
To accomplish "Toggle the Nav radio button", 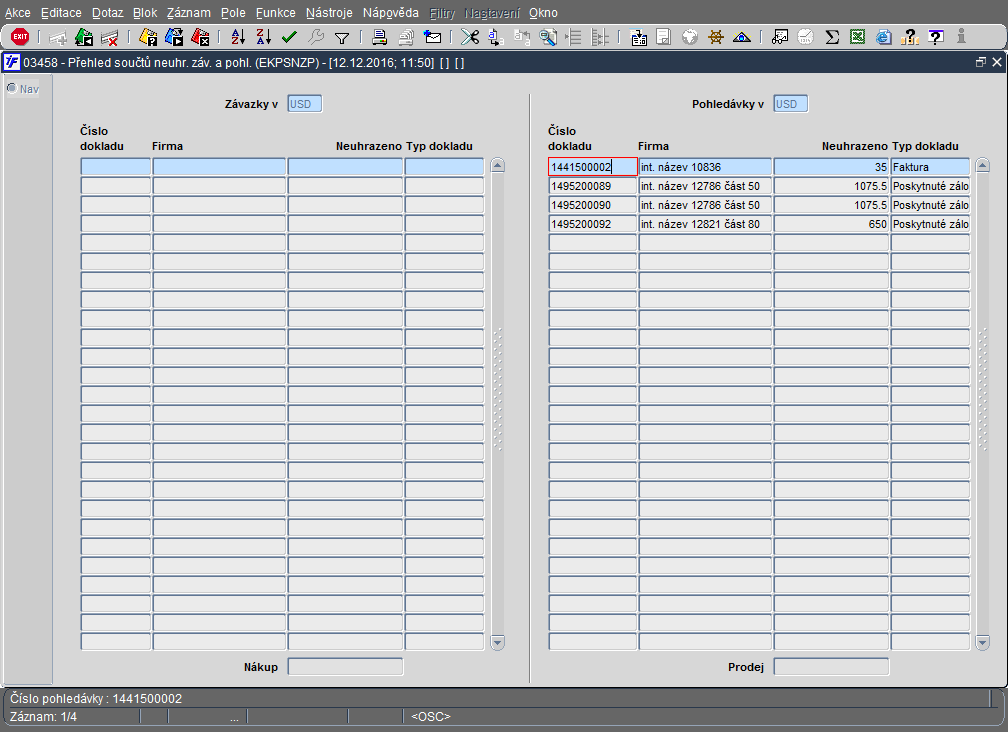I will point(12,88).
